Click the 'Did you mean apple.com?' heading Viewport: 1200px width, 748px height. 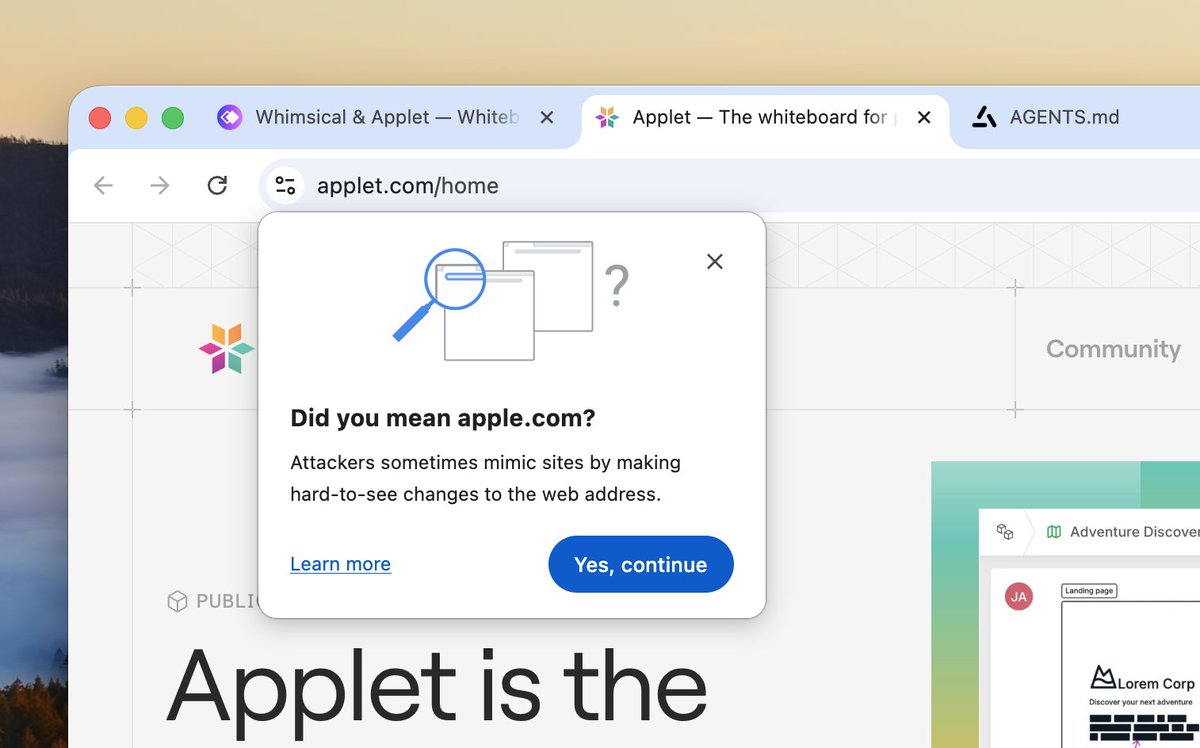point(442,418)
